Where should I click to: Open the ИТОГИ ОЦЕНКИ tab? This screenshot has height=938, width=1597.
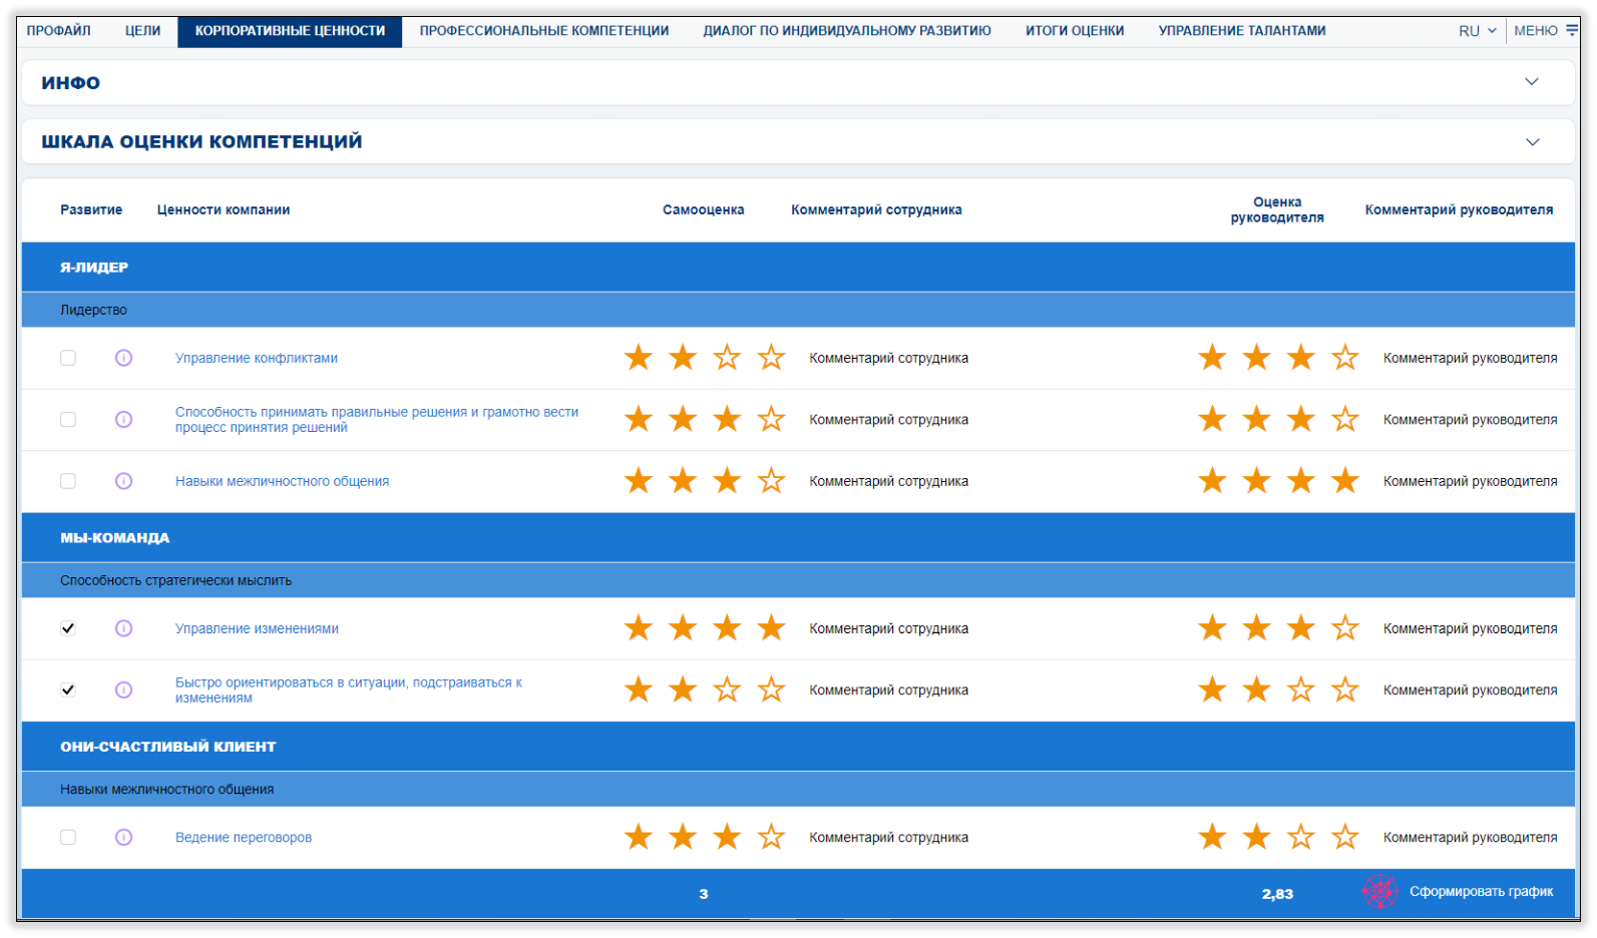(1075, 31)
